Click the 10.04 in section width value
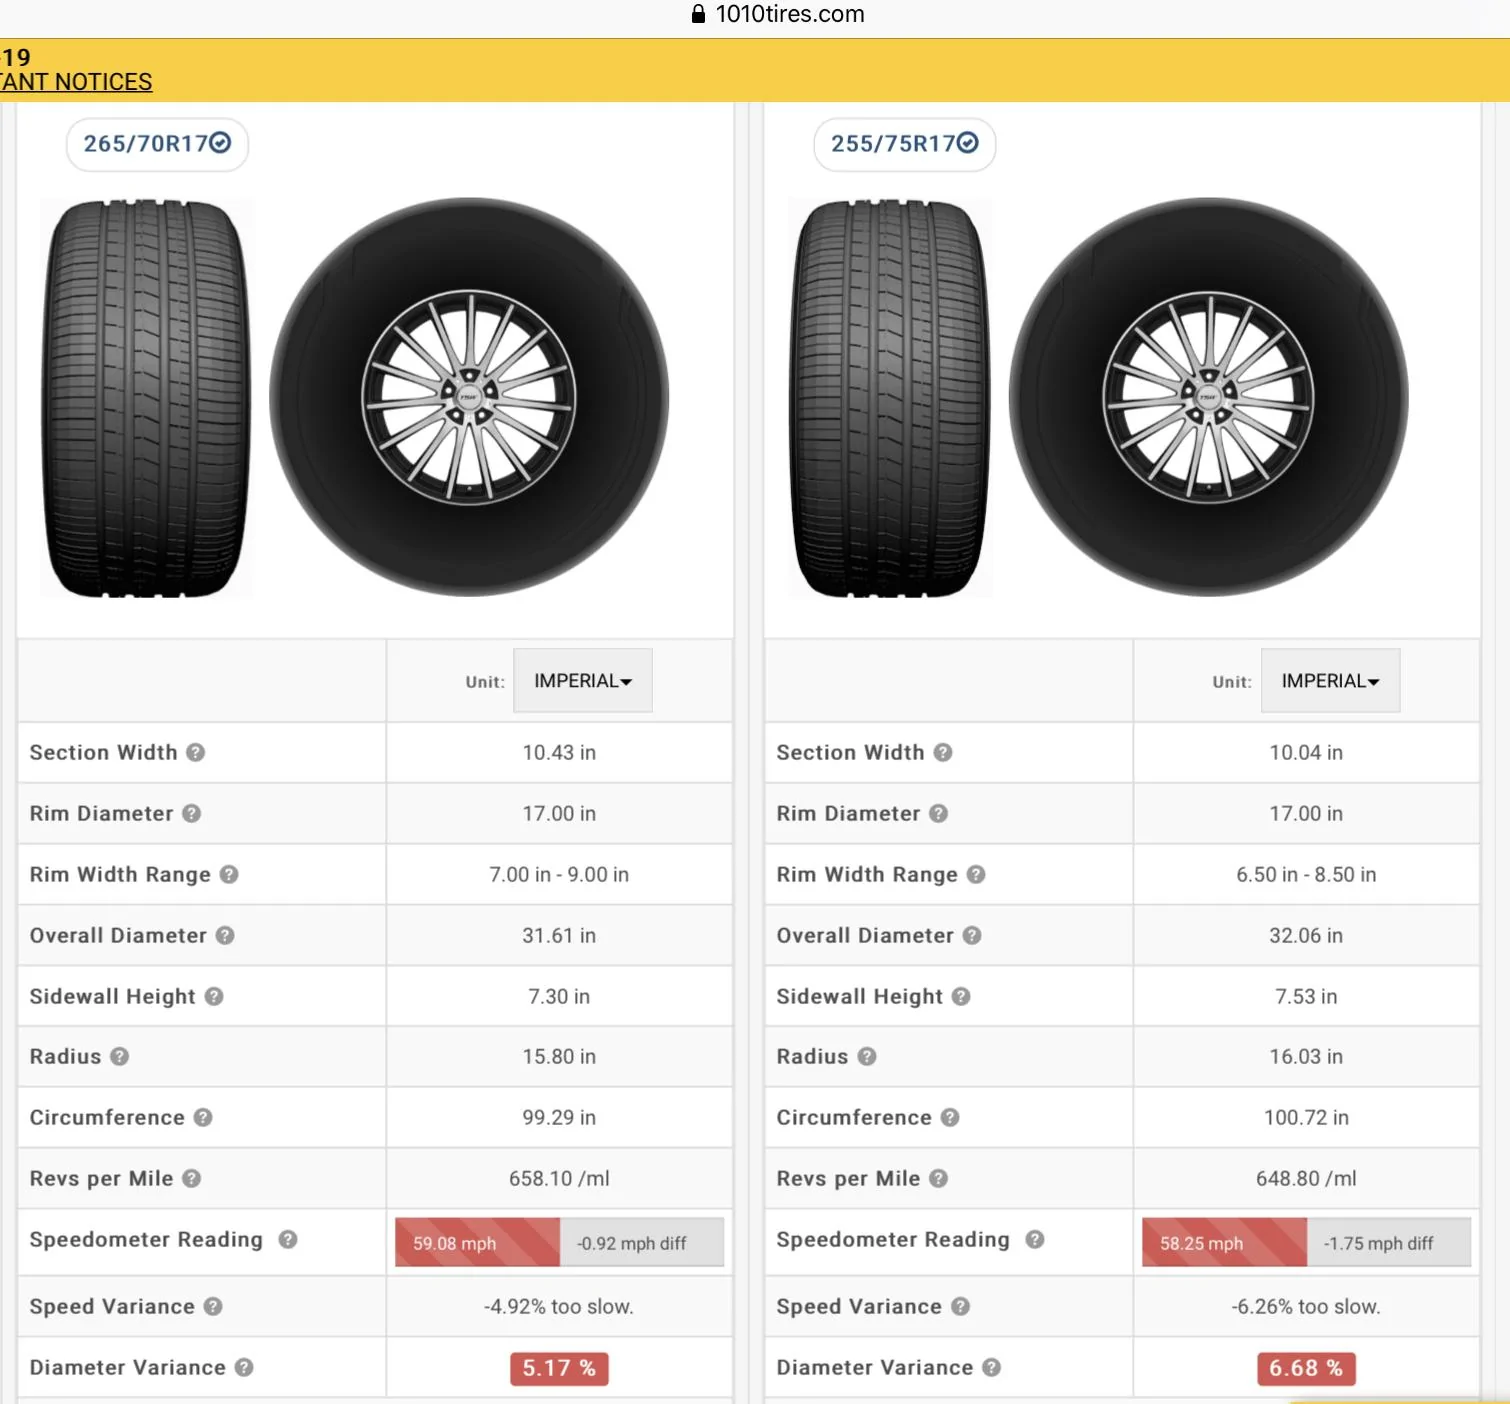The width and height of the screenshot is (1510, 1404). click(1306, 752)
